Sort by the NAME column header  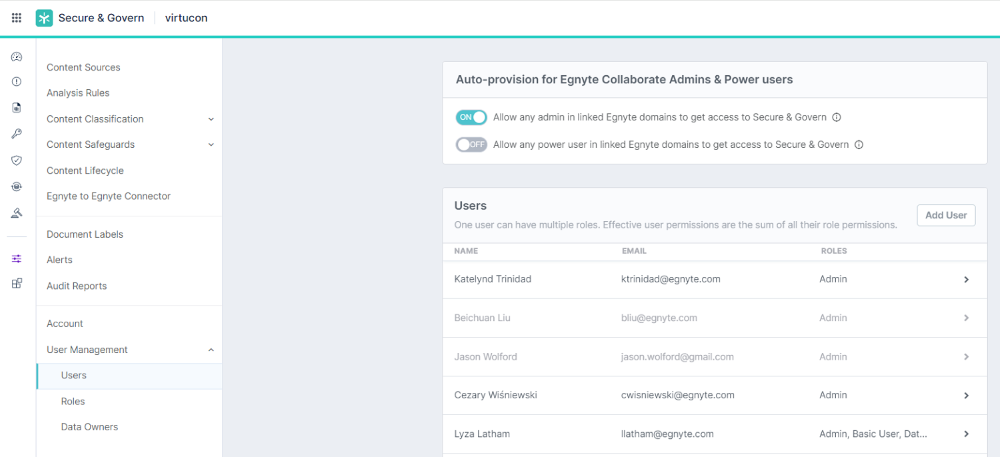point(466,251)
